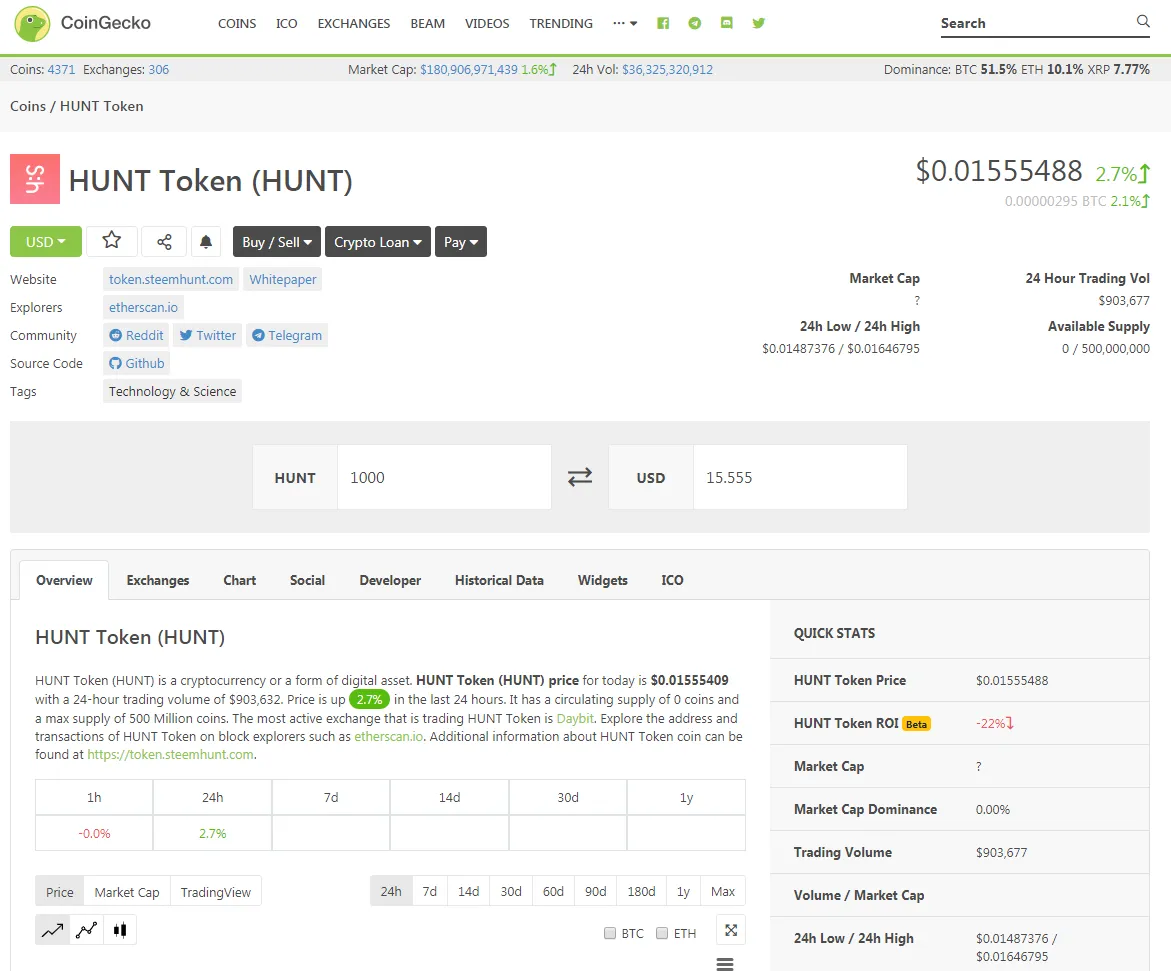Select the line chart type icon
The image size is (1171, 971).
click(x=52, y=930)
